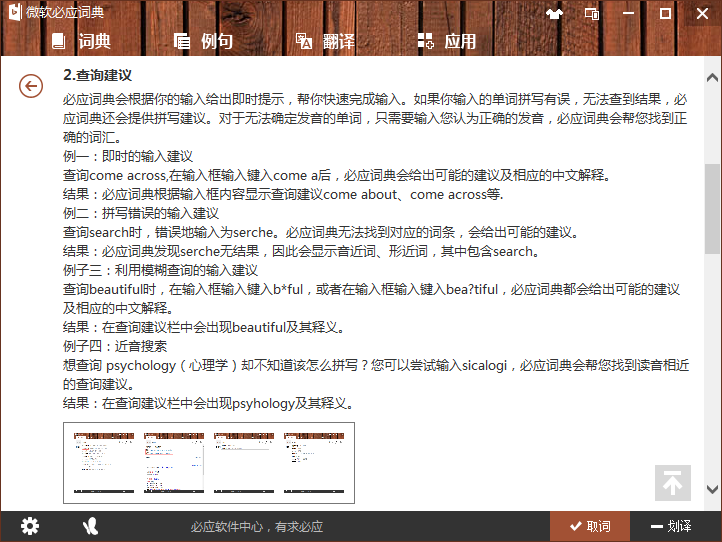Open the third screenshot thumbnail
722x542 pixels.
(244, 463)
